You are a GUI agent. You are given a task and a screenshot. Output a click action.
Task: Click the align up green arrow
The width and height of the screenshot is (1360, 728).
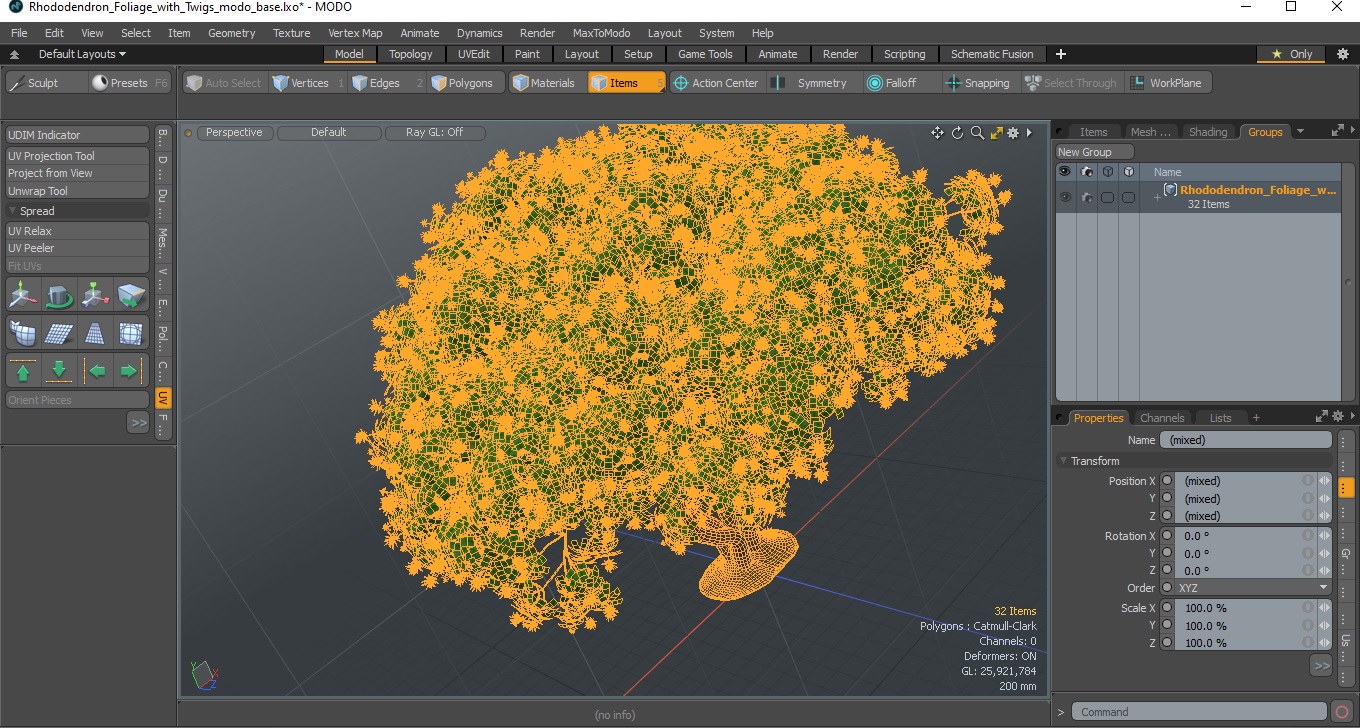[24, 371]
